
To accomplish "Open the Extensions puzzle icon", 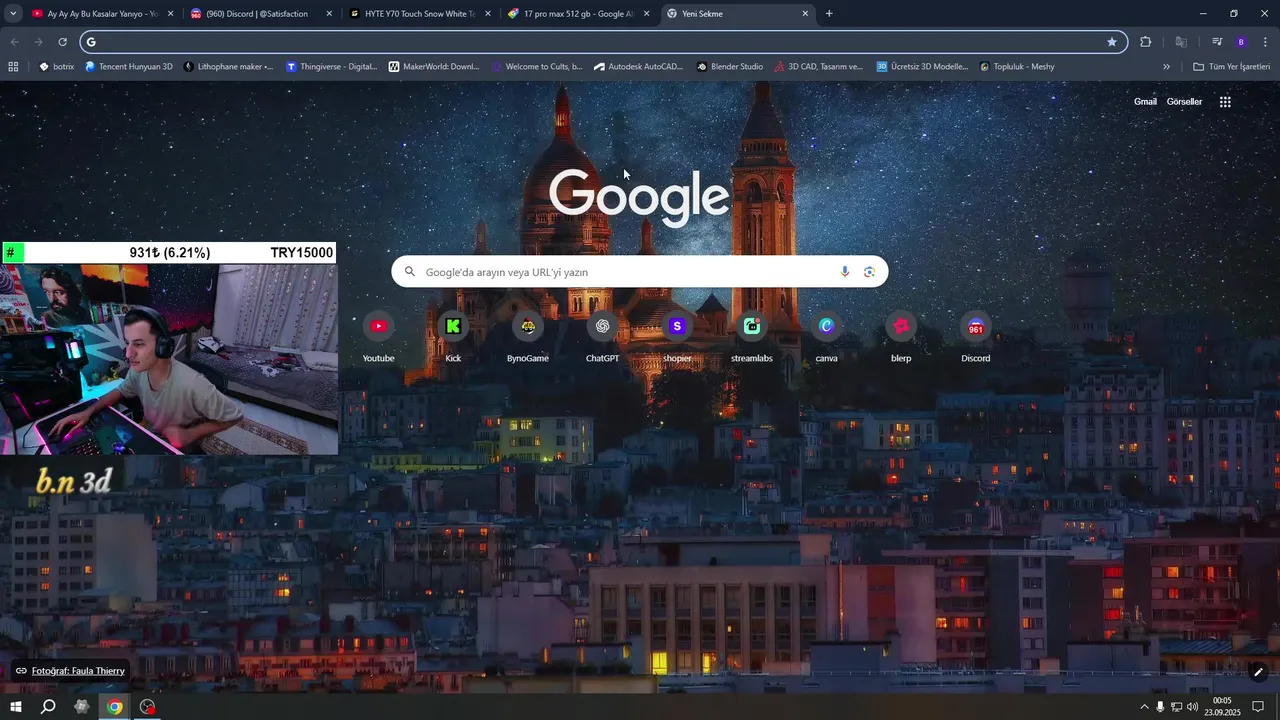I will [x=1146, y=42].
